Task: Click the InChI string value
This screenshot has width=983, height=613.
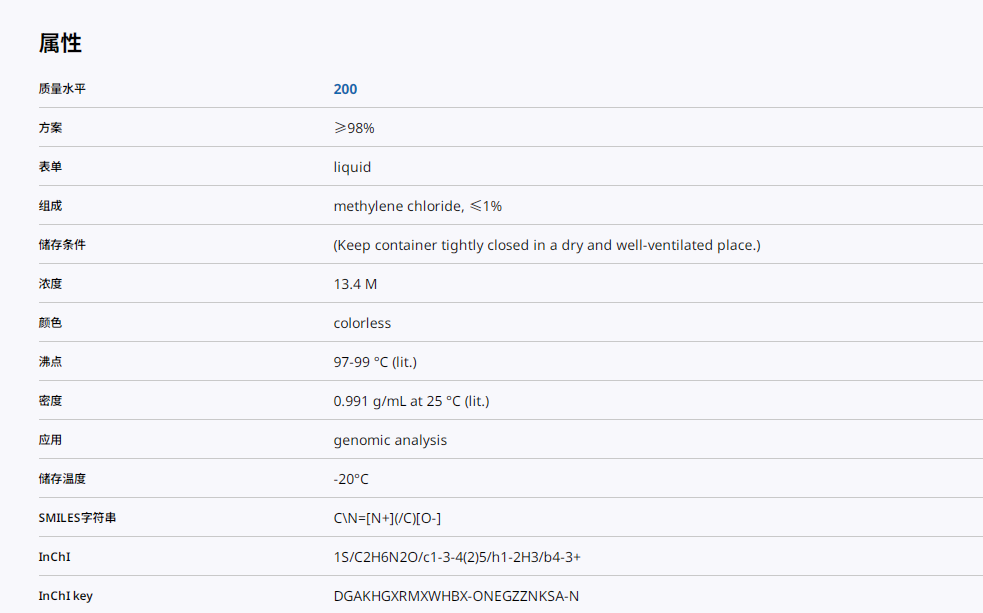Action: tap(457, 557)
